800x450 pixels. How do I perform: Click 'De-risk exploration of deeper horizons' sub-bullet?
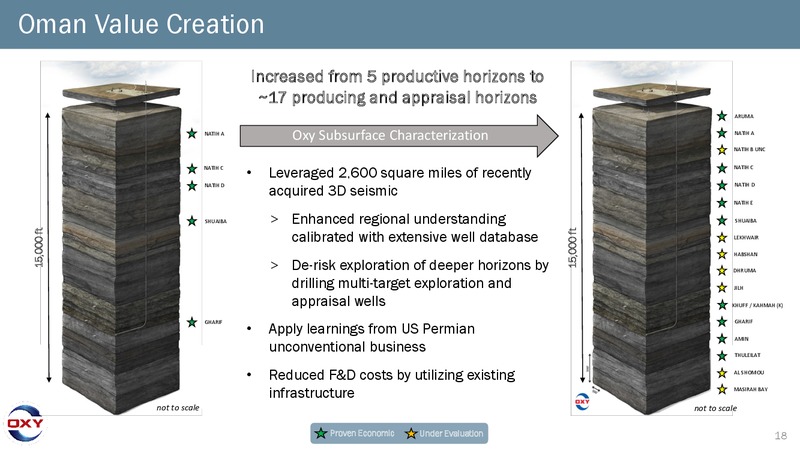click(x=420, y=283)
